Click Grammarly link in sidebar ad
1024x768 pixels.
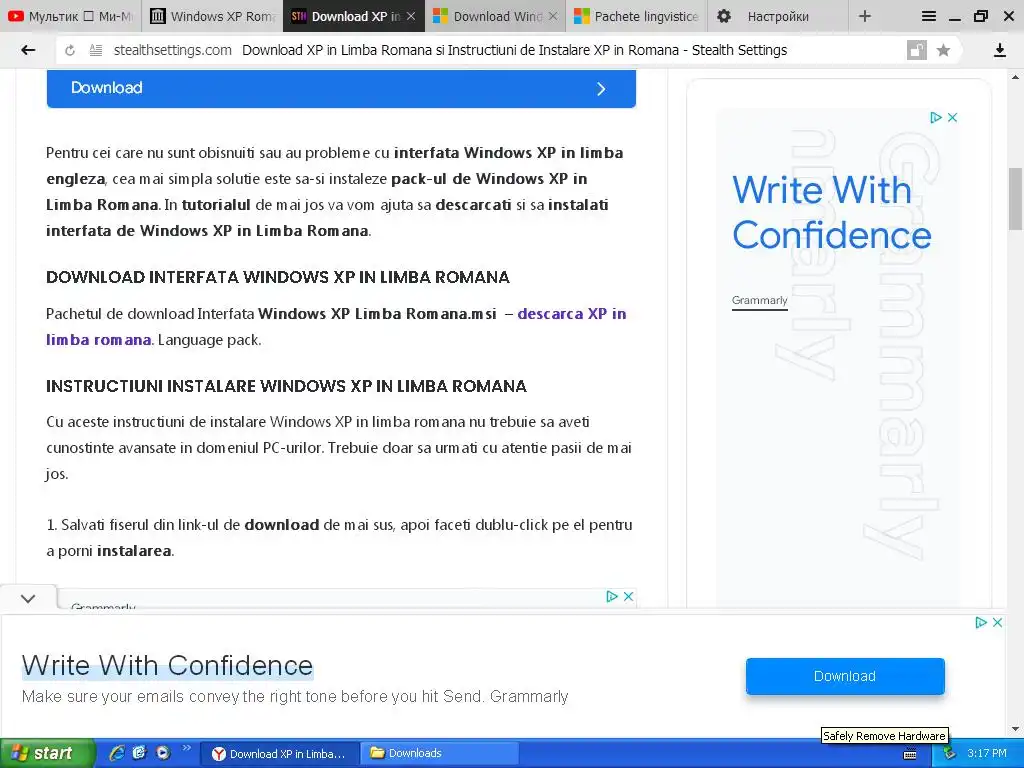click(760, 300)
